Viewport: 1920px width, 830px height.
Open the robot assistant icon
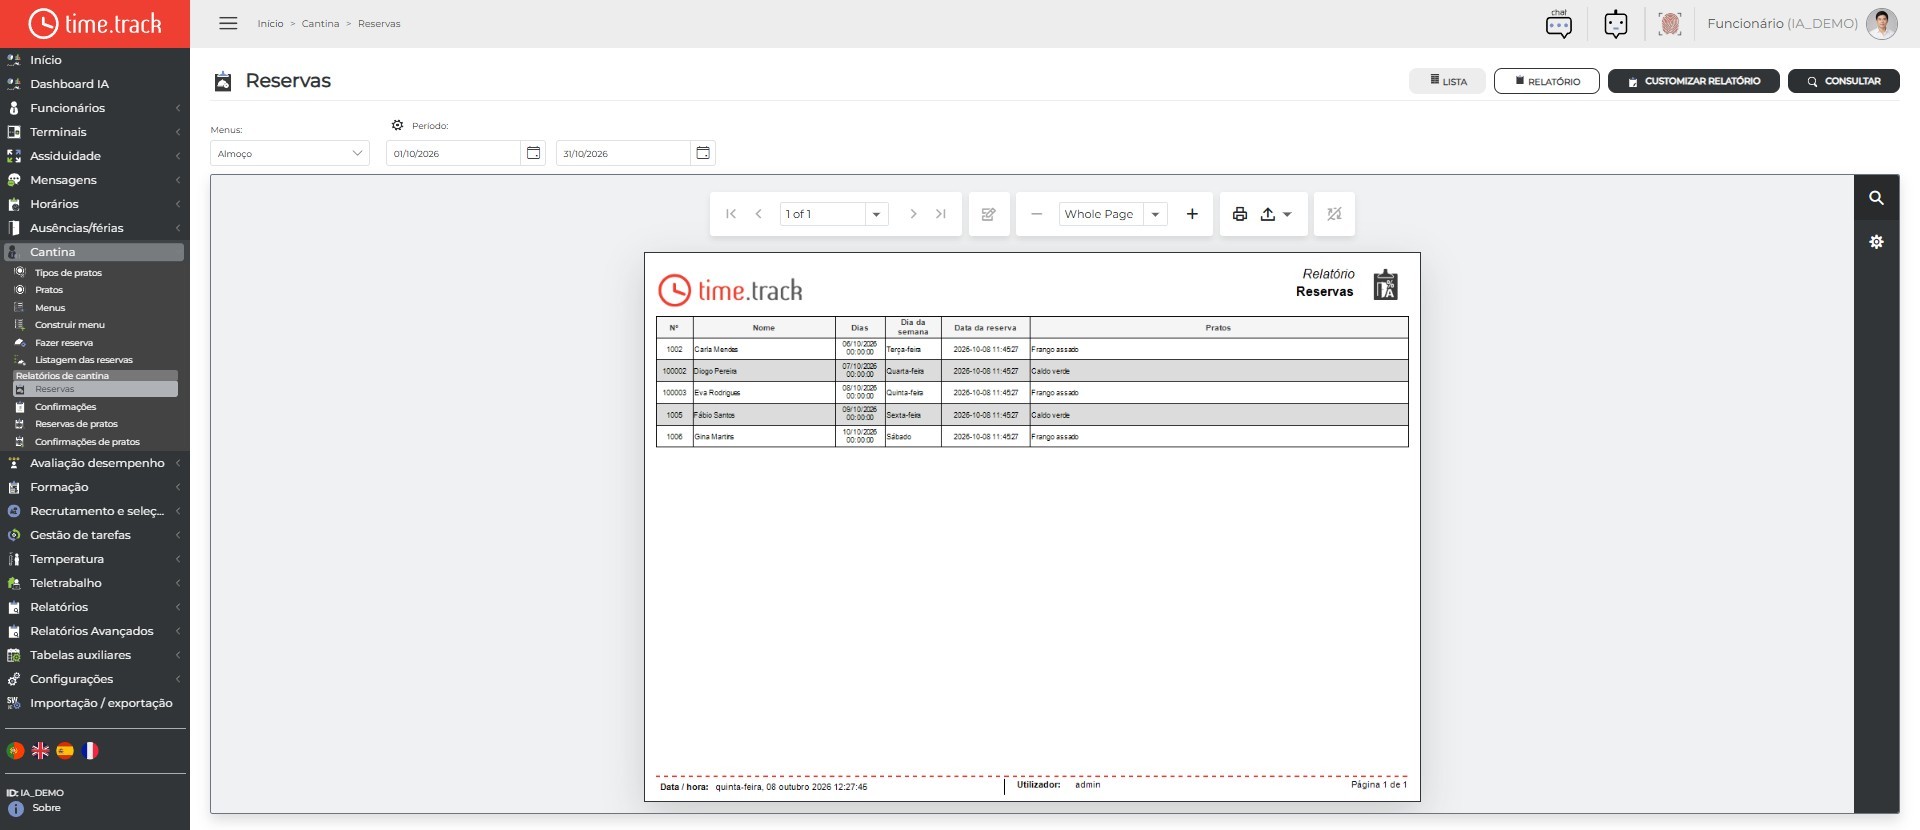1615,23
